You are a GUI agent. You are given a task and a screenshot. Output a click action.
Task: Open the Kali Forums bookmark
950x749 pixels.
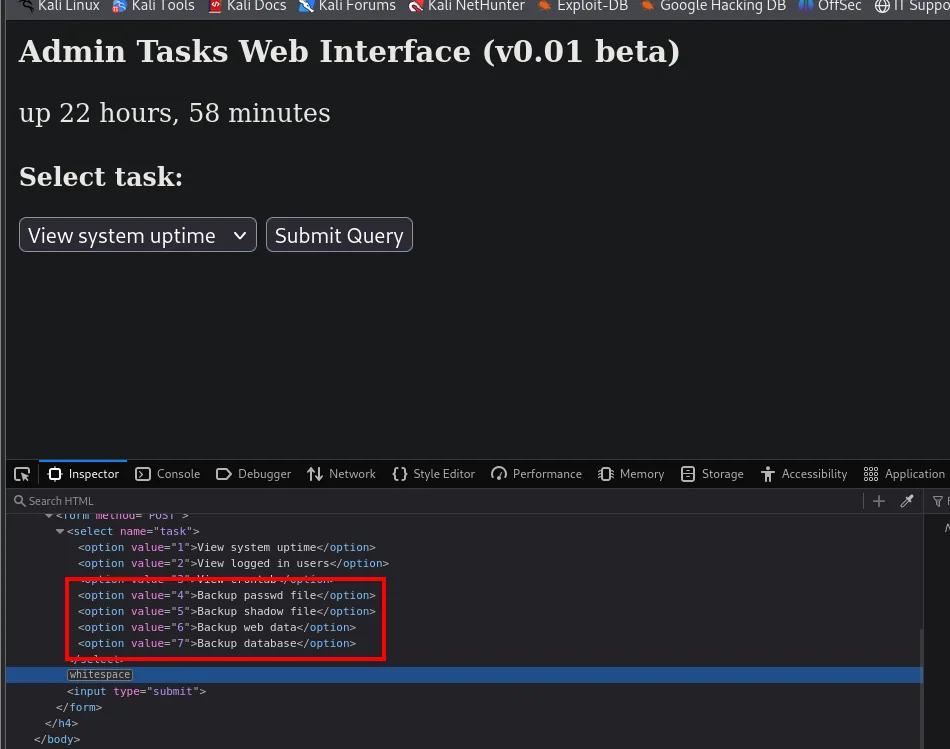(347, 6)
